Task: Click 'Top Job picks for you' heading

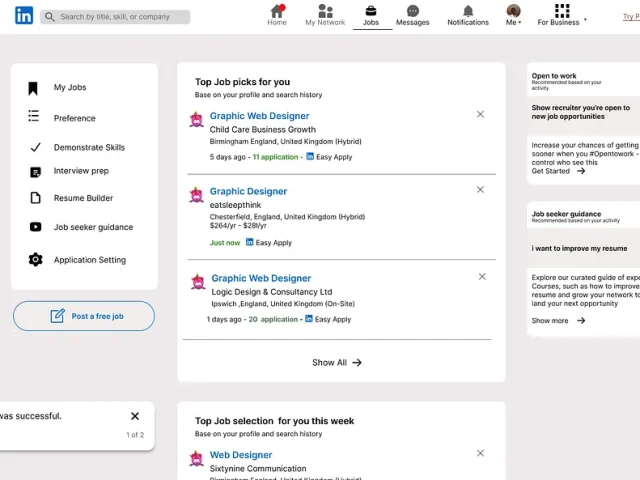Action: (x=242, y=82)
